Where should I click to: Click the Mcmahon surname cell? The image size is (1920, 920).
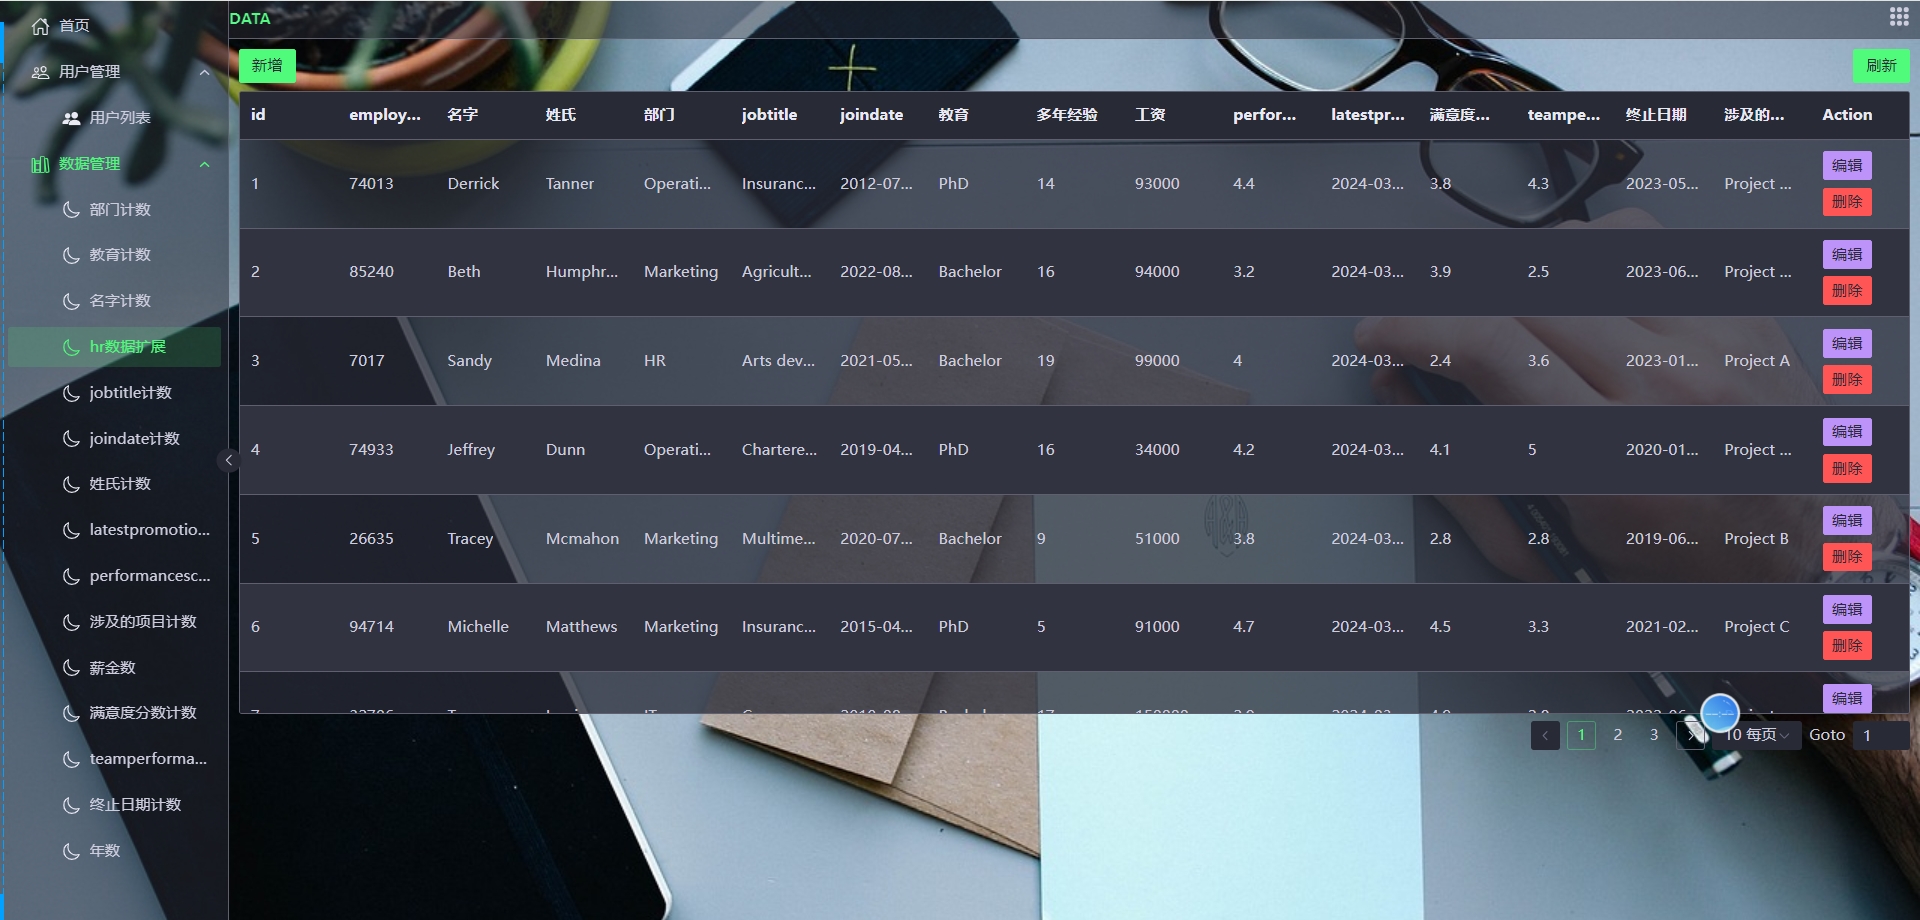coord(582,539)
